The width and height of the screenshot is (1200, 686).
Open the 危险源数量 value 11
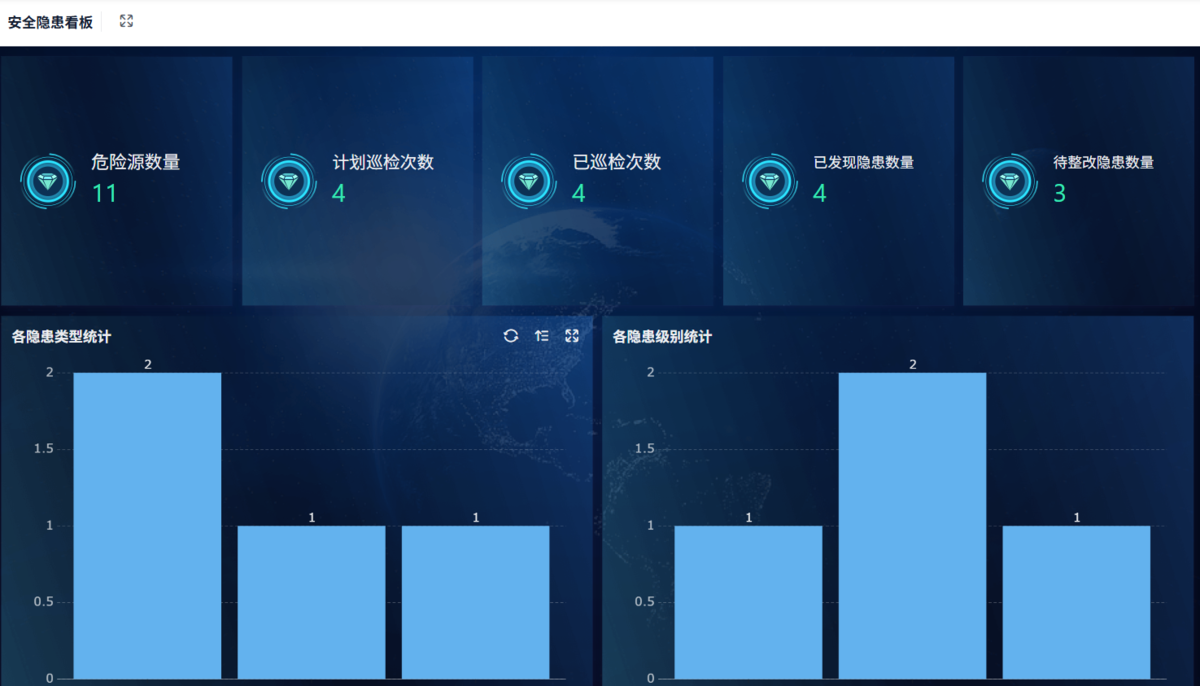pos(104,194)
